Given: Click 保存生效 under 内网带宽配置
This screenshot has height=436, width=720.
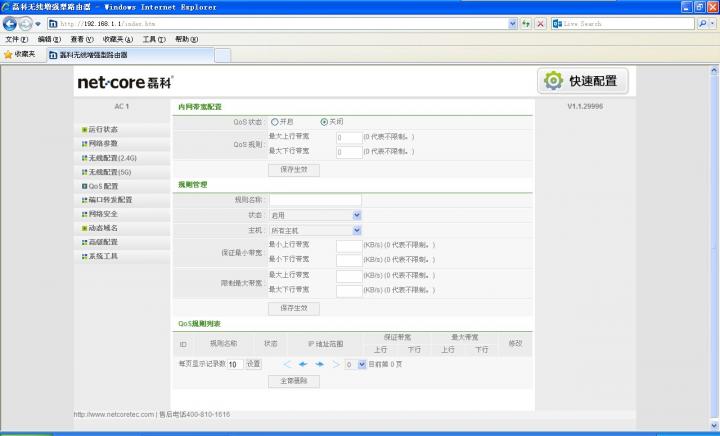Looking at the screenshot, I should 294,170.
